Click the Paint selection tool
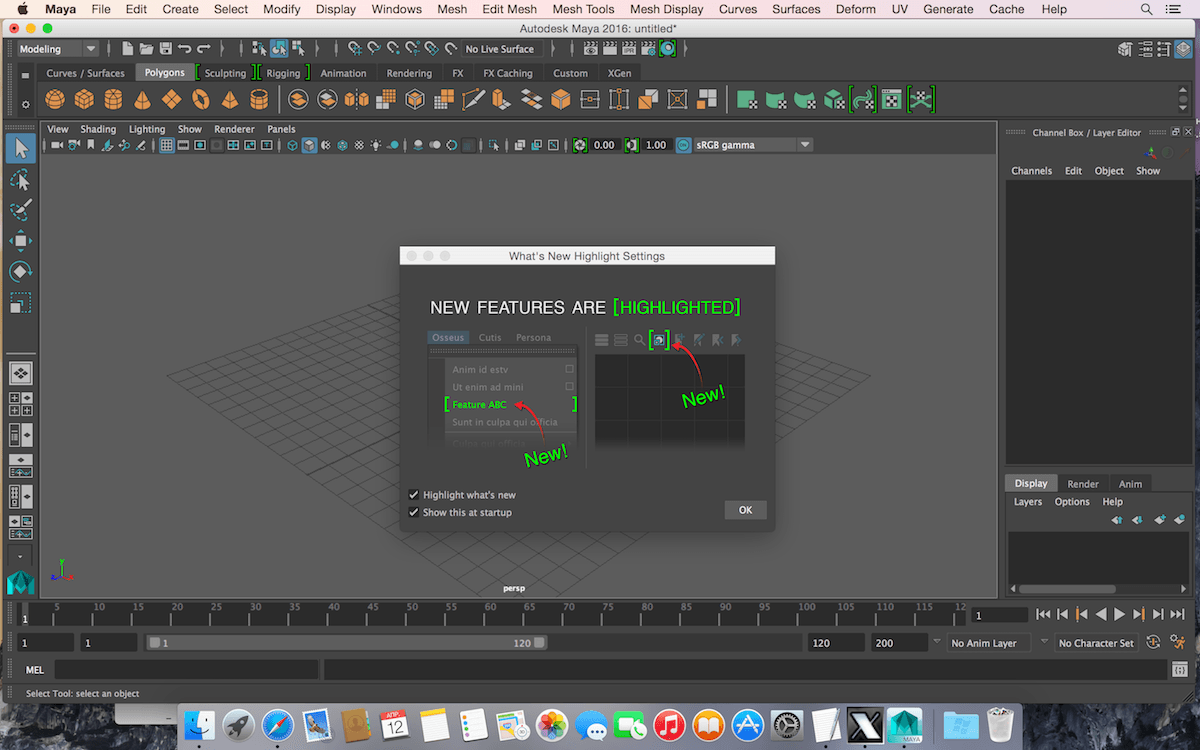Screen dimensions: 1200x750 (x=20, y=210)
